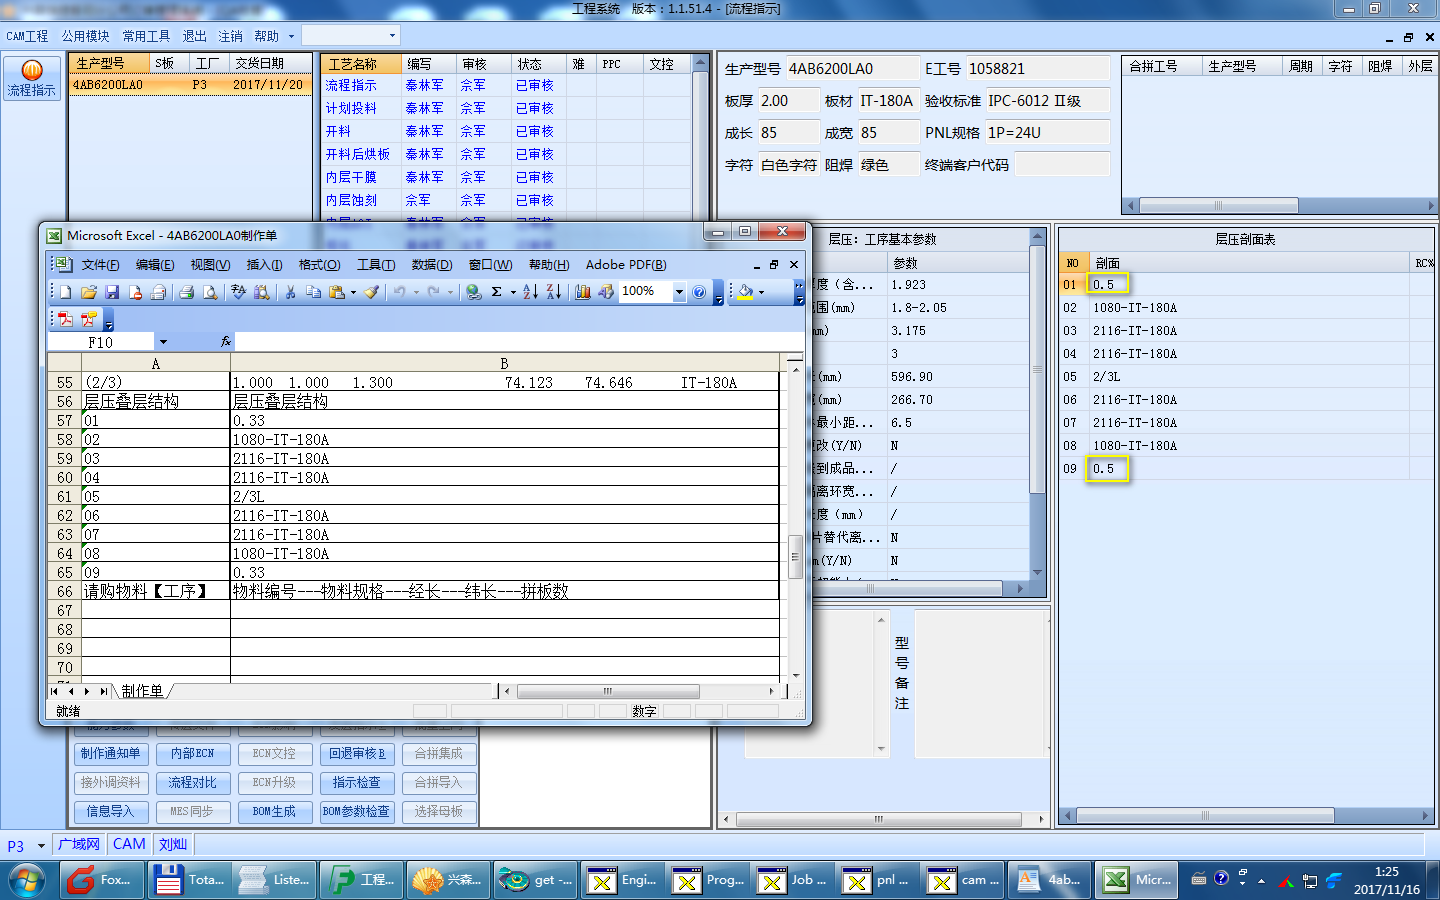Open the Fill Color dropdown arrow
The image size is (1440, 900).
coord(761,292)
